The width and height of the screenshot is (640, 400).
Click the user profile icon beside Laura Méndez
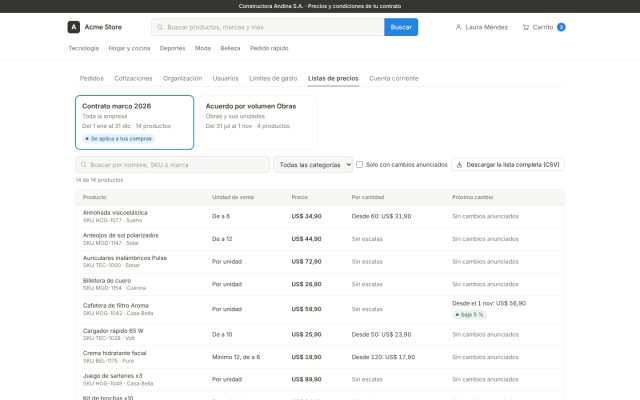click(458, 27)
